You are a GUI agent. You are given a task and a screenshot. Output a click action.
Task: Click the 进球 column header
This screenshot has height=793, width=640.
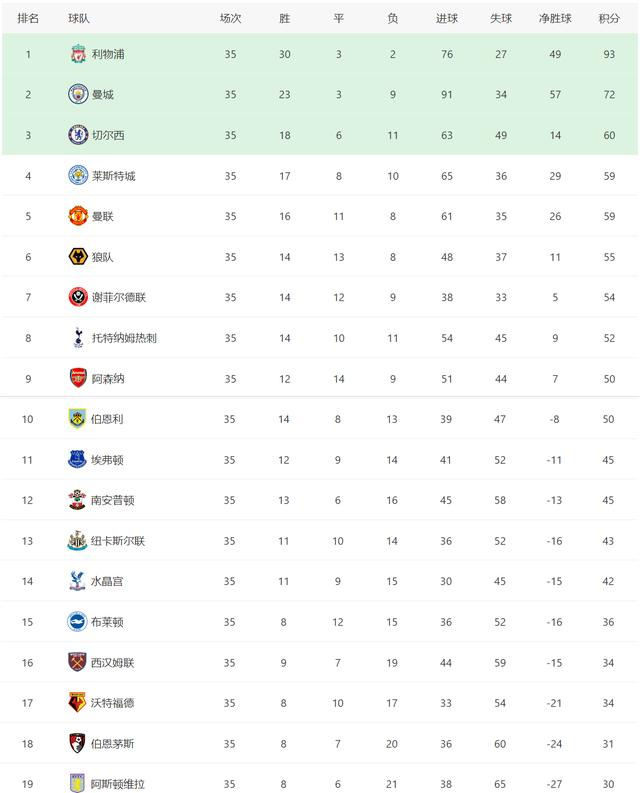(x=446, y=18)
